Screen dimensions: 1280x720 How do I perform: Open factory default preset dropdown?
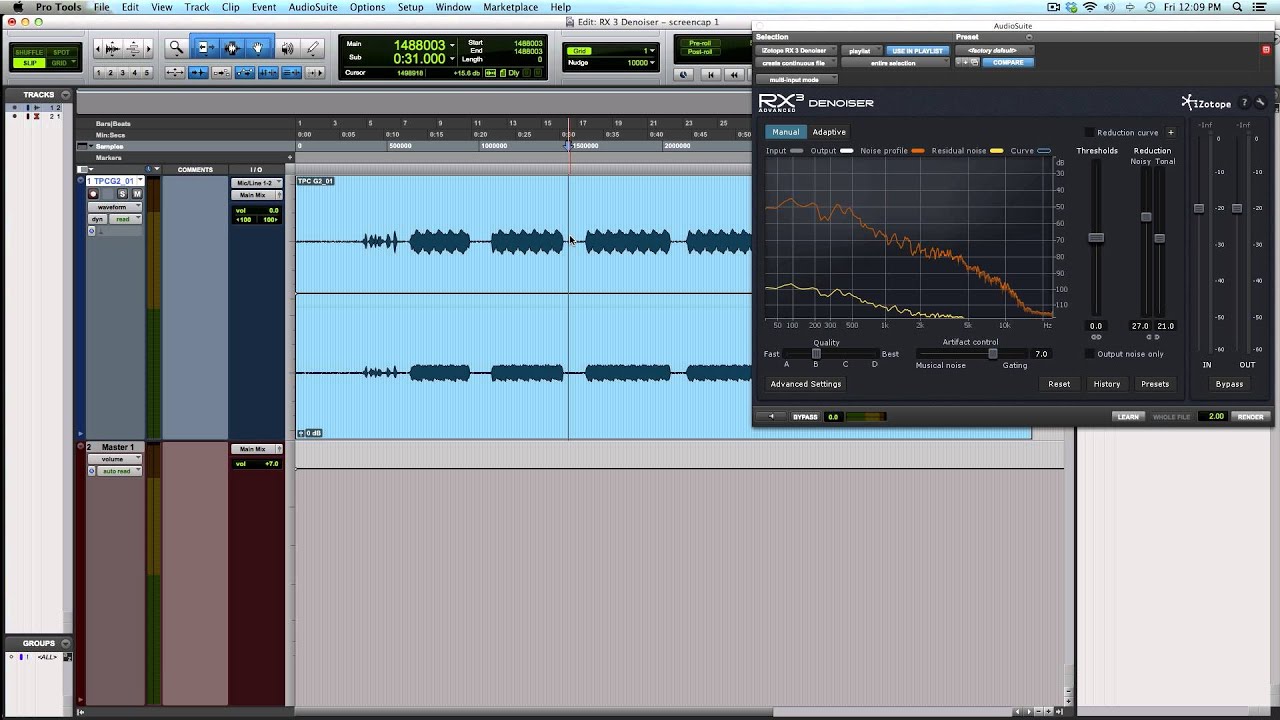pos(994,50)
